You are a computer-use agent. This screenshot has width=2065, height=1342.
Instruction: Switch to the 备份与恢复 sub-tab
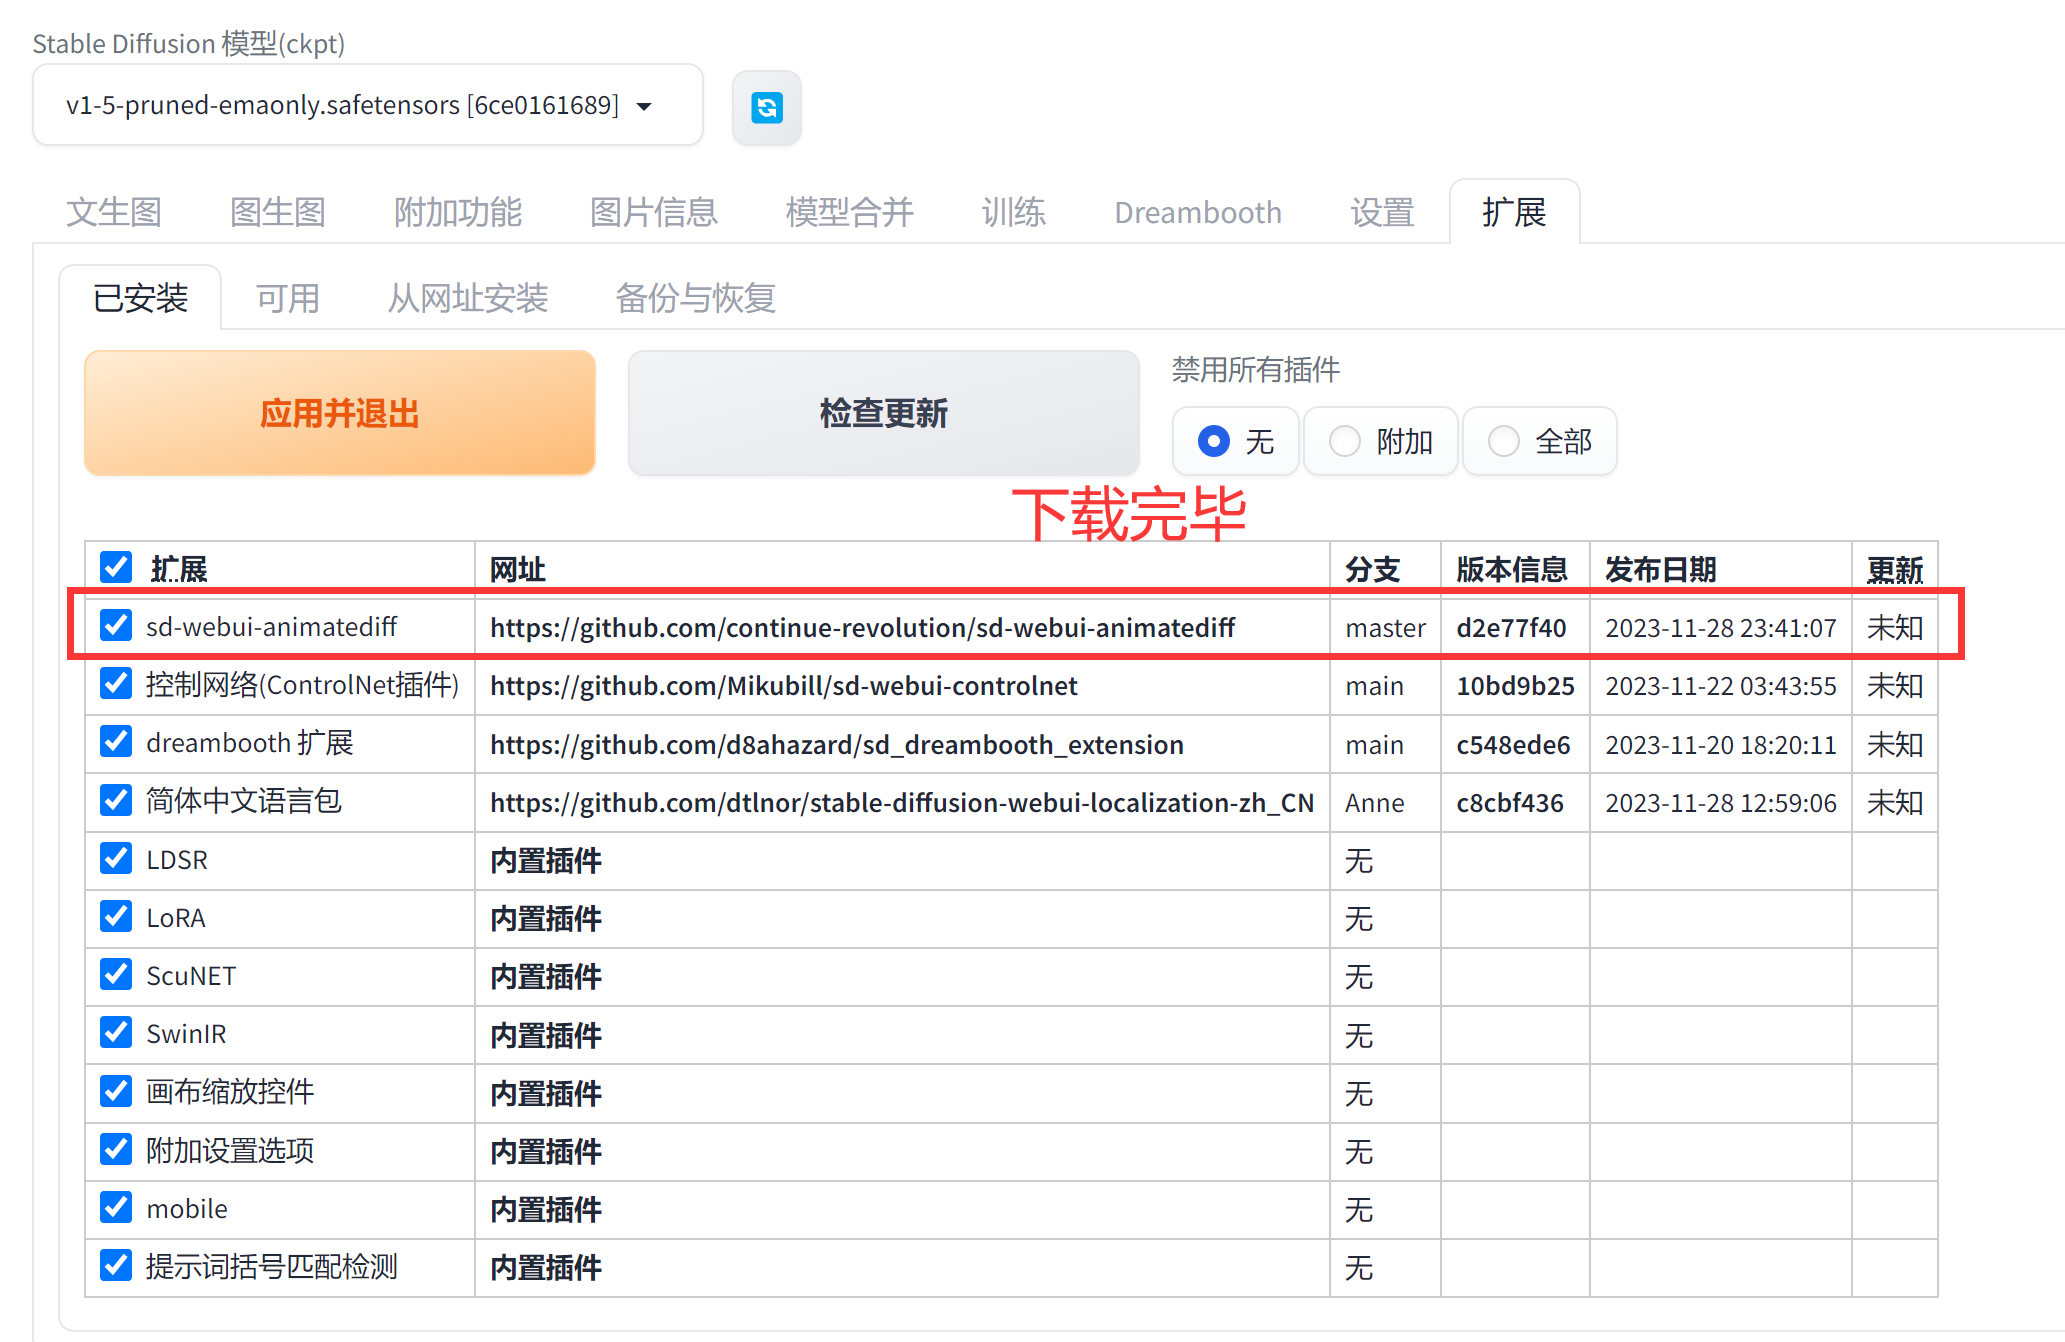click(x=695, y=298)
